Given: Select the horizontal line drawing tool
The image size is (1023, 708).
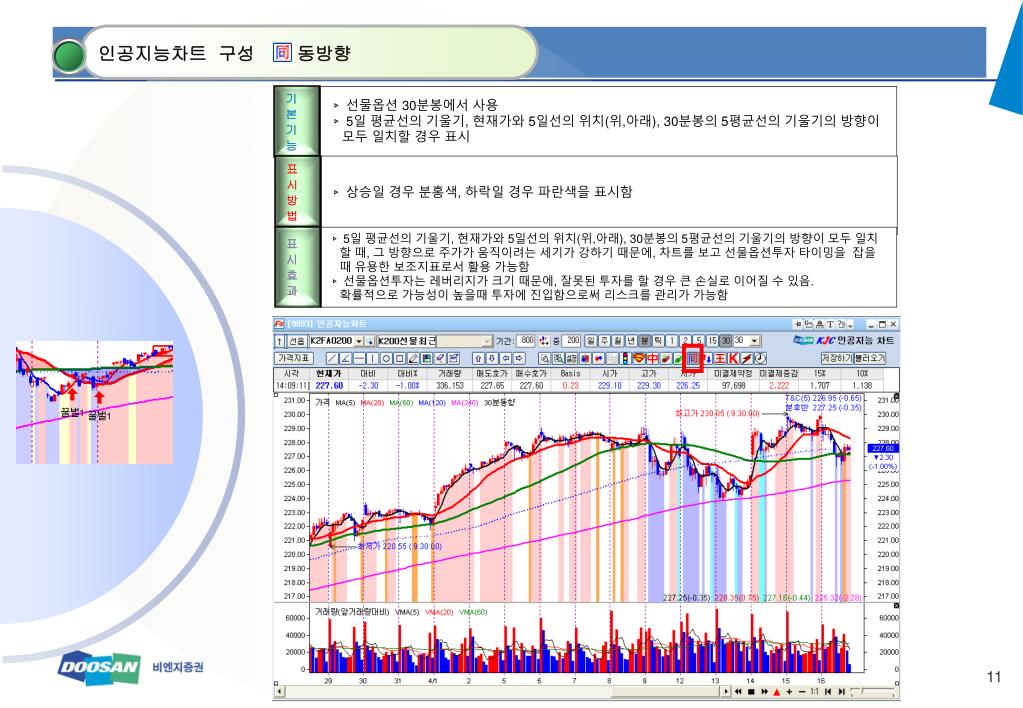Looking at the screenshot, I should point(359,358).
